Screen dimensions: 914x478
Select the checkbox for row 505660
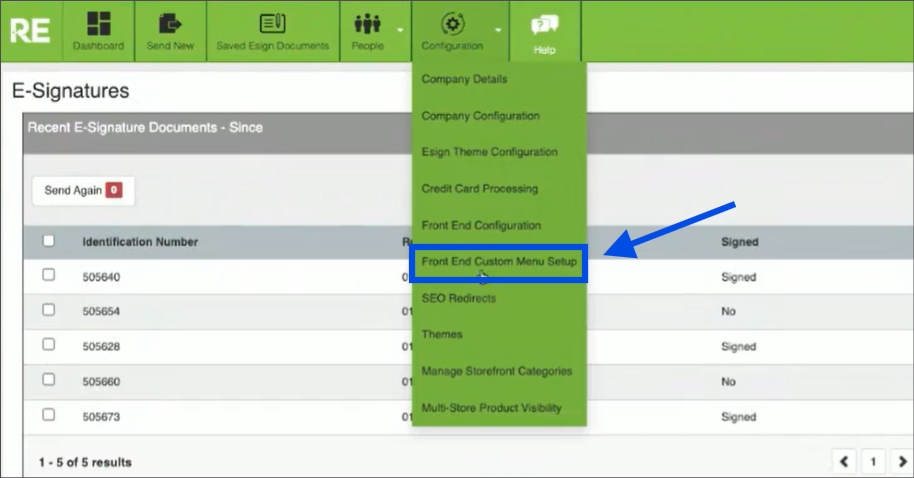(49, 380)
